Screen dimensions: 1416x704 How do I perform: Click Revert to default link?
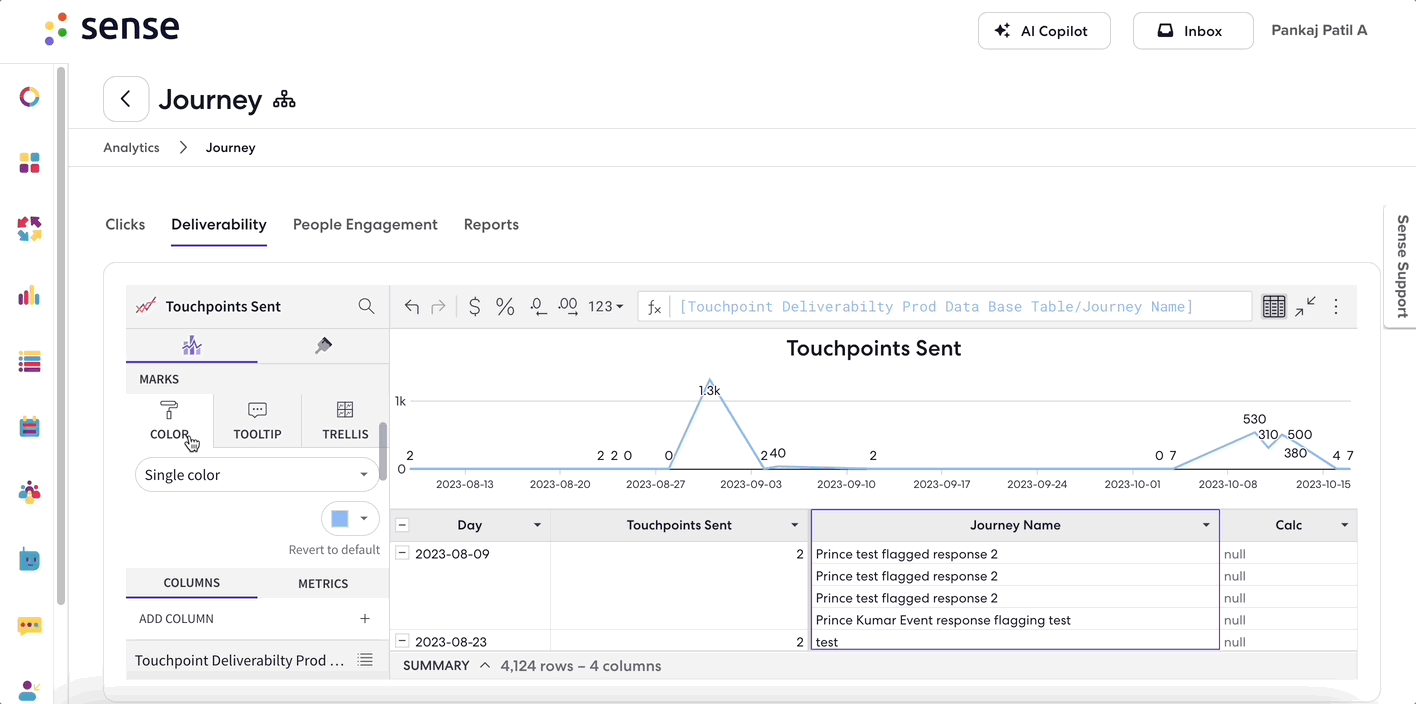pos(334,550)
